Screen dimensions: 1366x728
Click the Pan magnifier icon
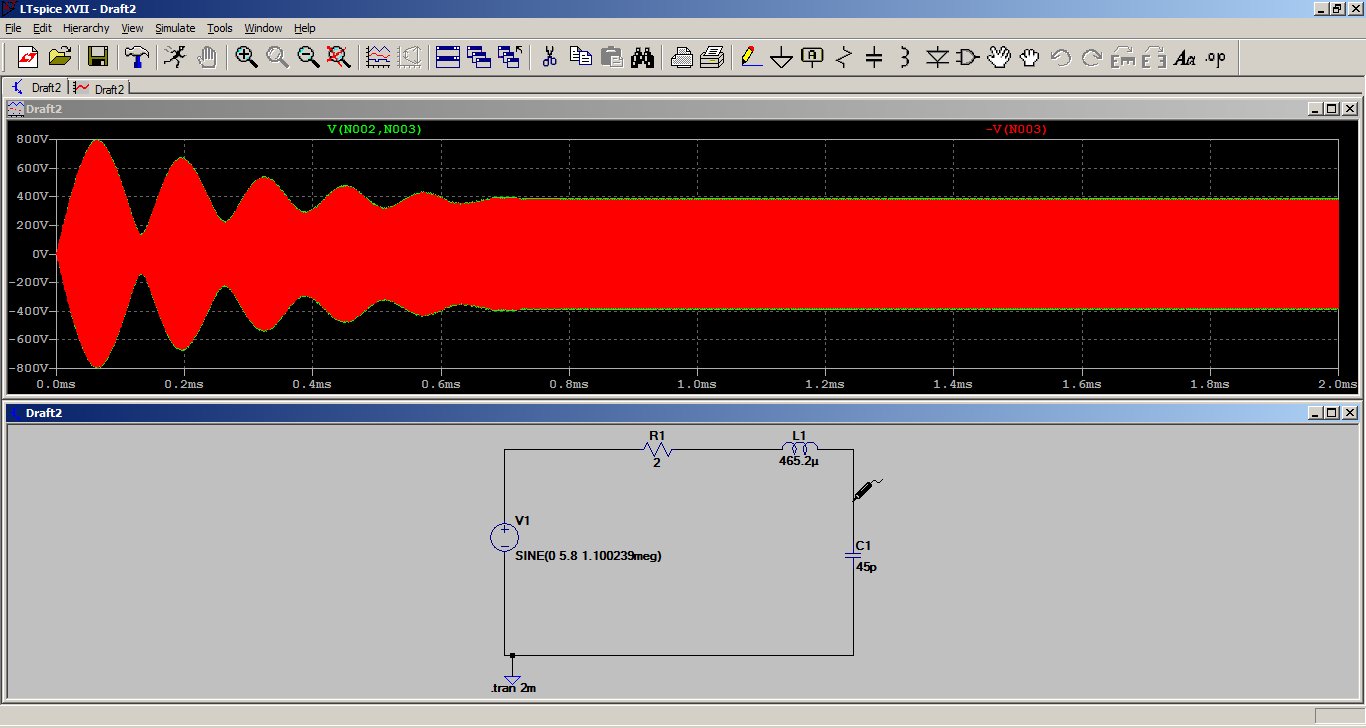point(277,57)
